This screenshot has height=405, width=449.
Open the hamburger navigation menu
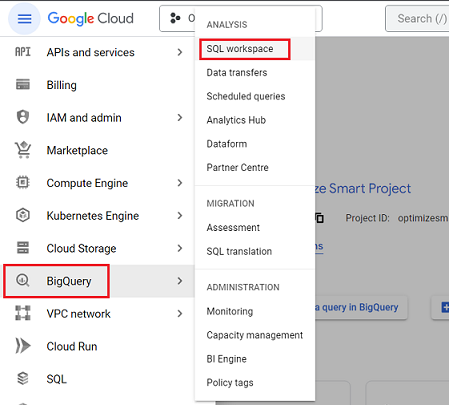pyautogui.click(x=24, y=19)
